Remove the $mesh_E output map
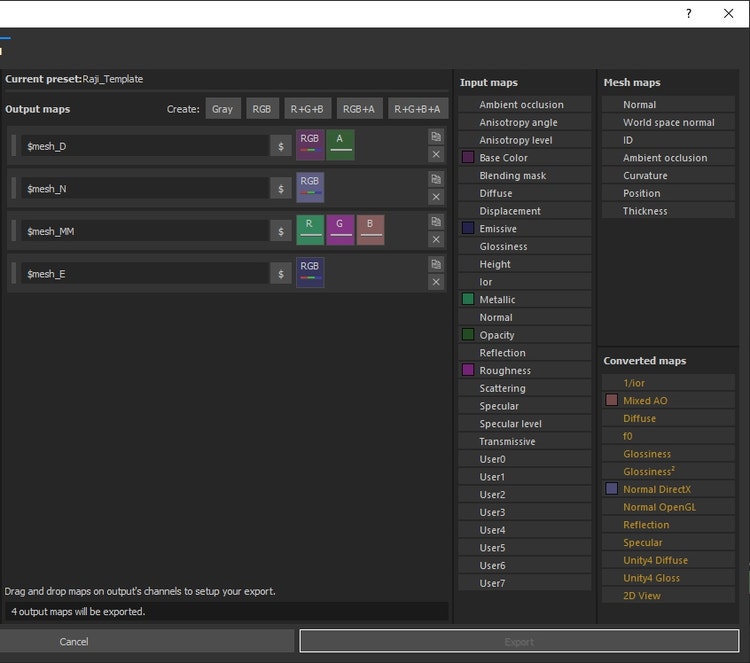The width and height of the screenshot is (750, 663). [x=435, y=282]
